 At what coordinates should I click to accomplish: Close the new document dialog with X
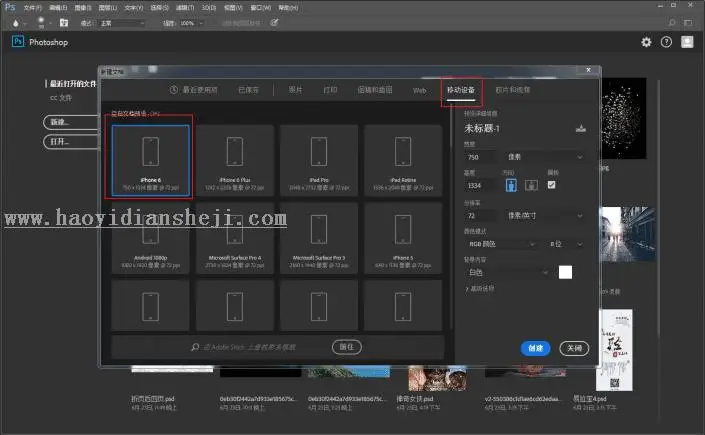589,70
